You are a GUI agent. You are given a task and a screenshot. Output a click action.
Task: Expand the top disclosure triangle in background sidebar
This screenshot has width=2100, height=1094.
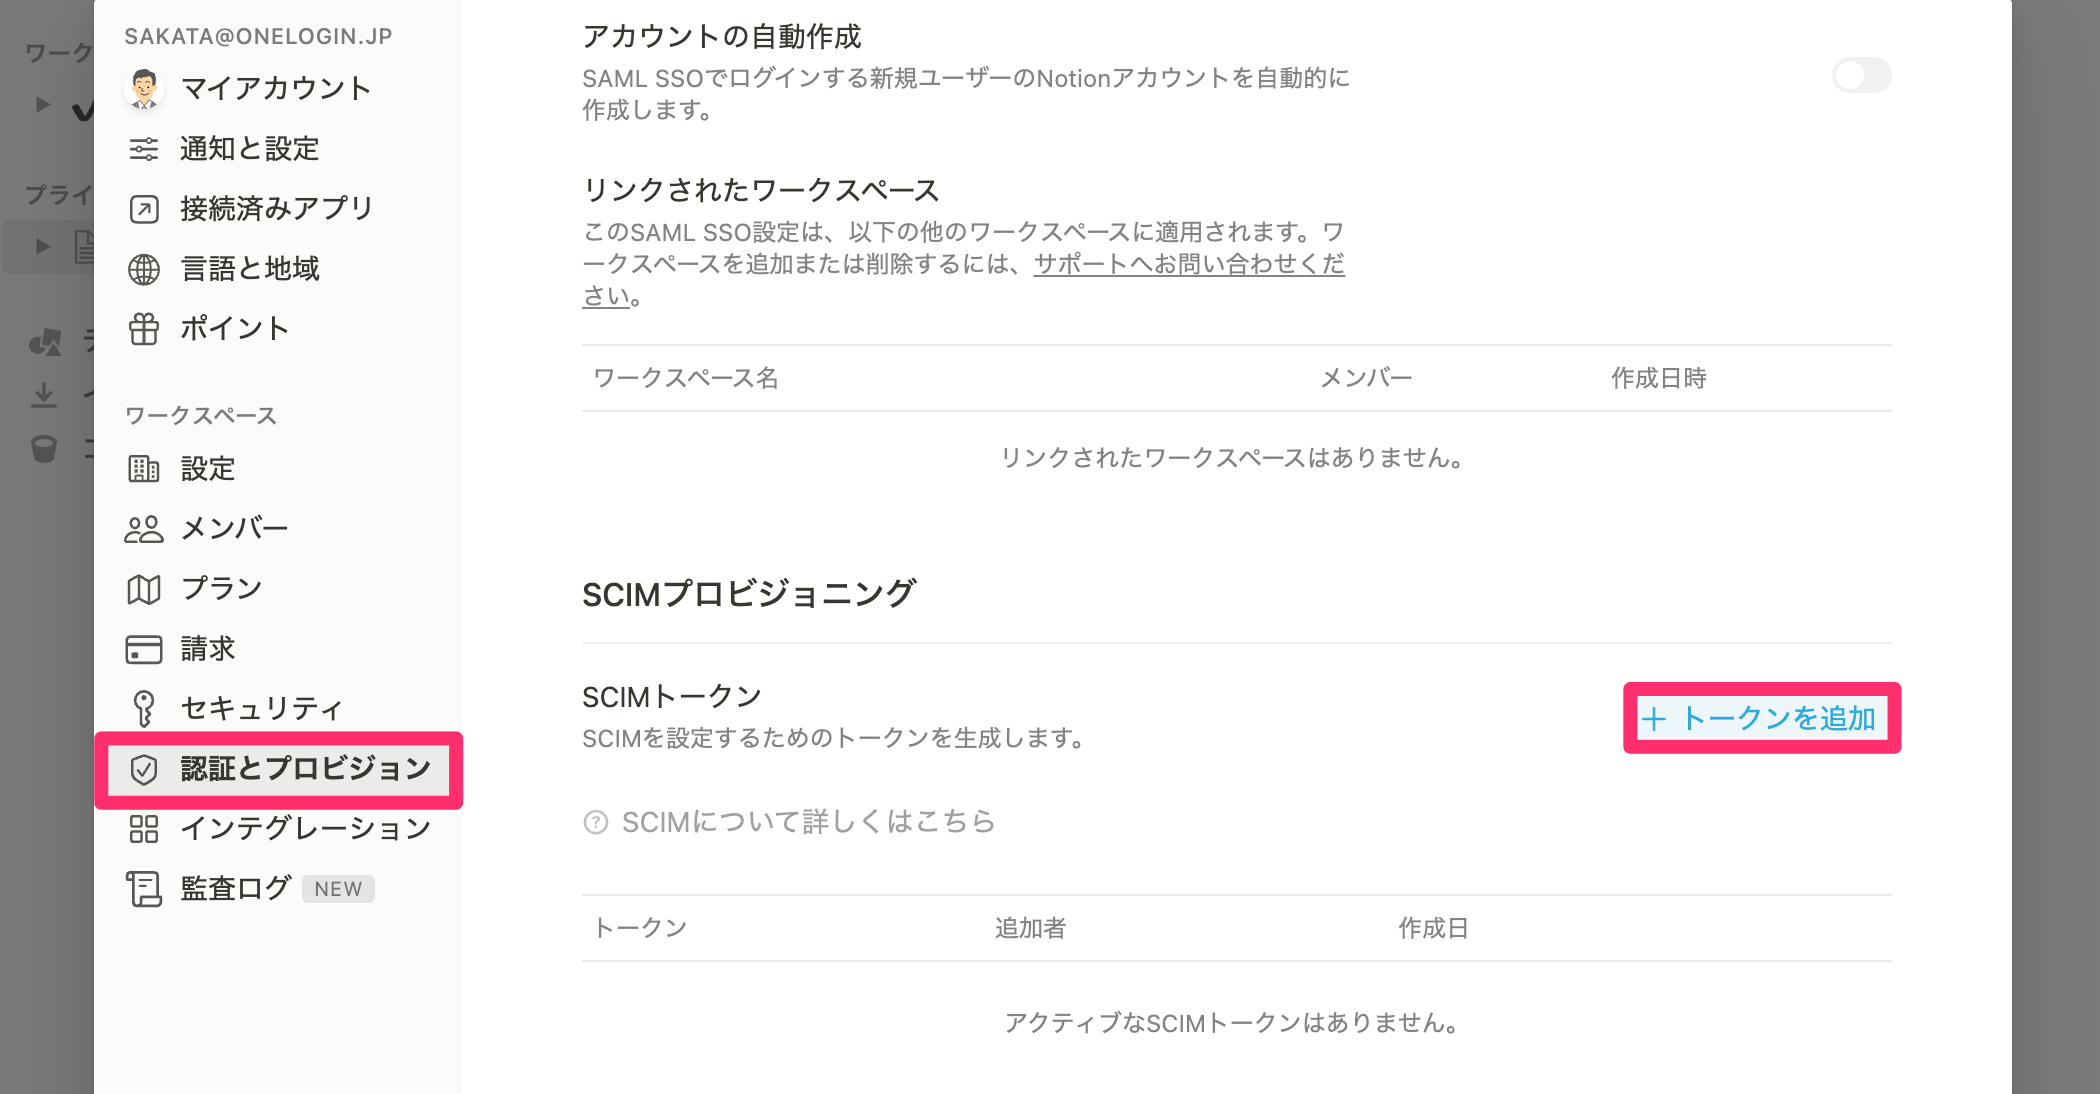click(43, 103)
